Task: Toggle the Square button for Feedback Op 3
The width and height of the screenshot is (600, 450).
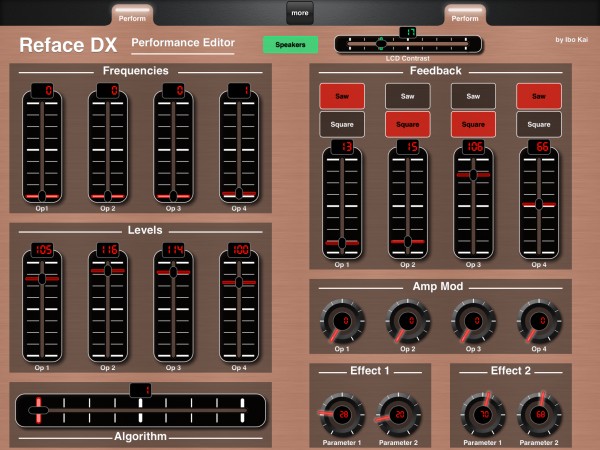Action: [x=473, y=124]
